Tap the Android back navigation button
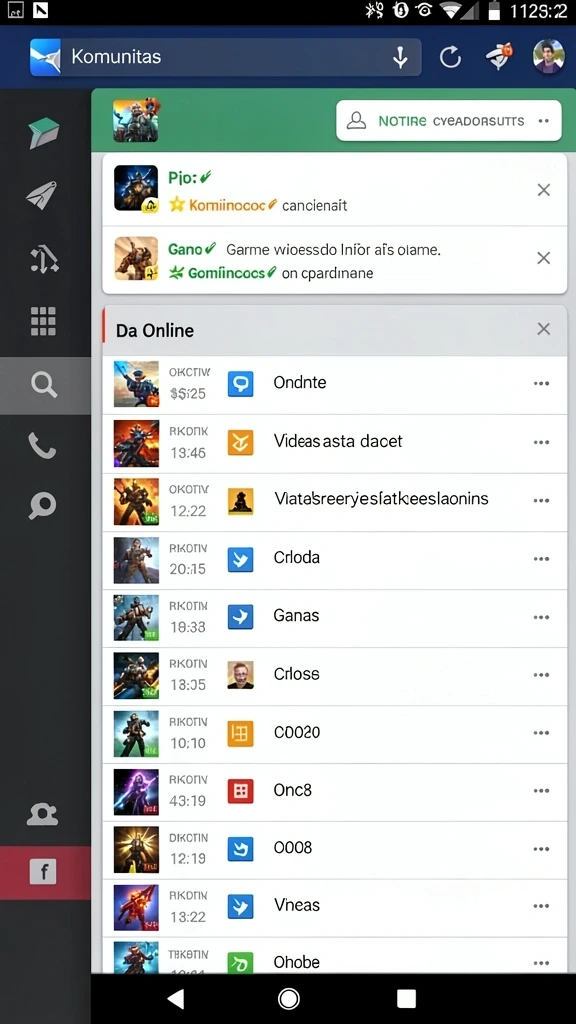Viewport: 576px width, 1024px height. click(175, 999)
